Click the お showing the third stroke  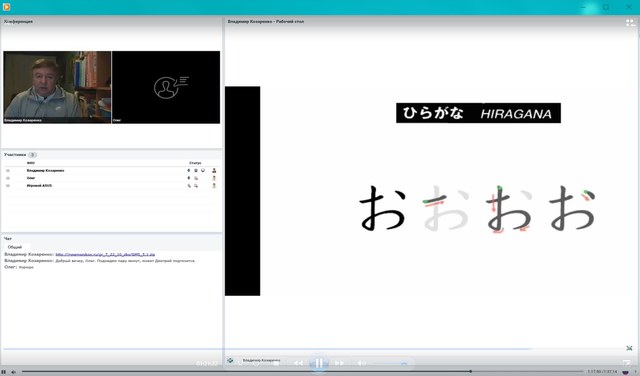click(572, 208)
